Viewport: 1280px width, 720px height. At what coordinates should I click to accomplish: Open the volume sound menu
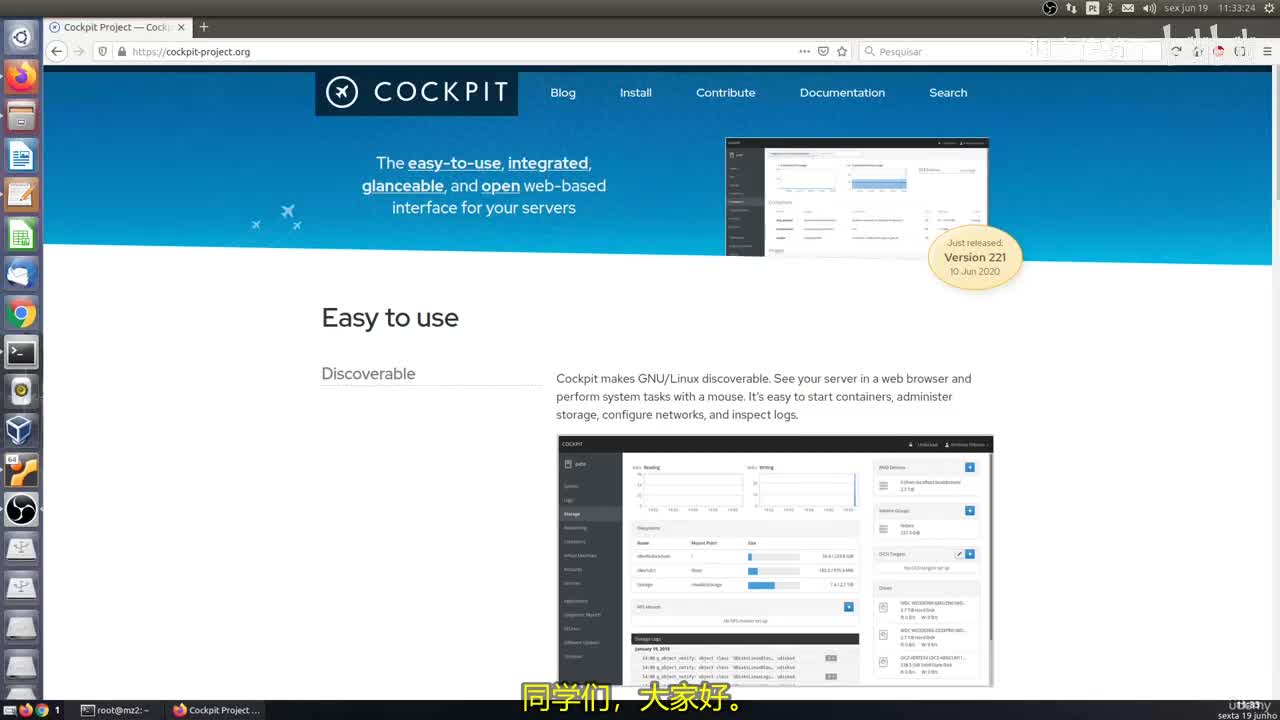click(1149, 8)
